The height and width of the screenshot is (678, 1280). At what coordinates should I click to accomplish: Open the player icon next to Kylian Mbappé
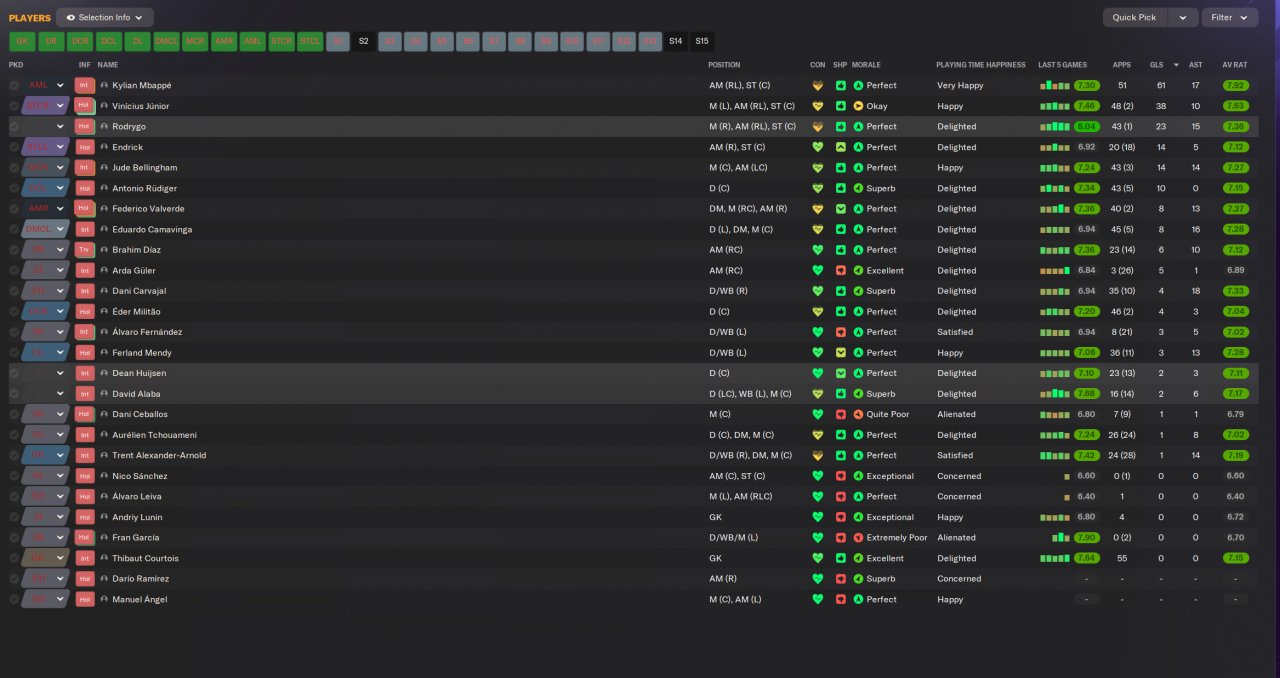104,86
